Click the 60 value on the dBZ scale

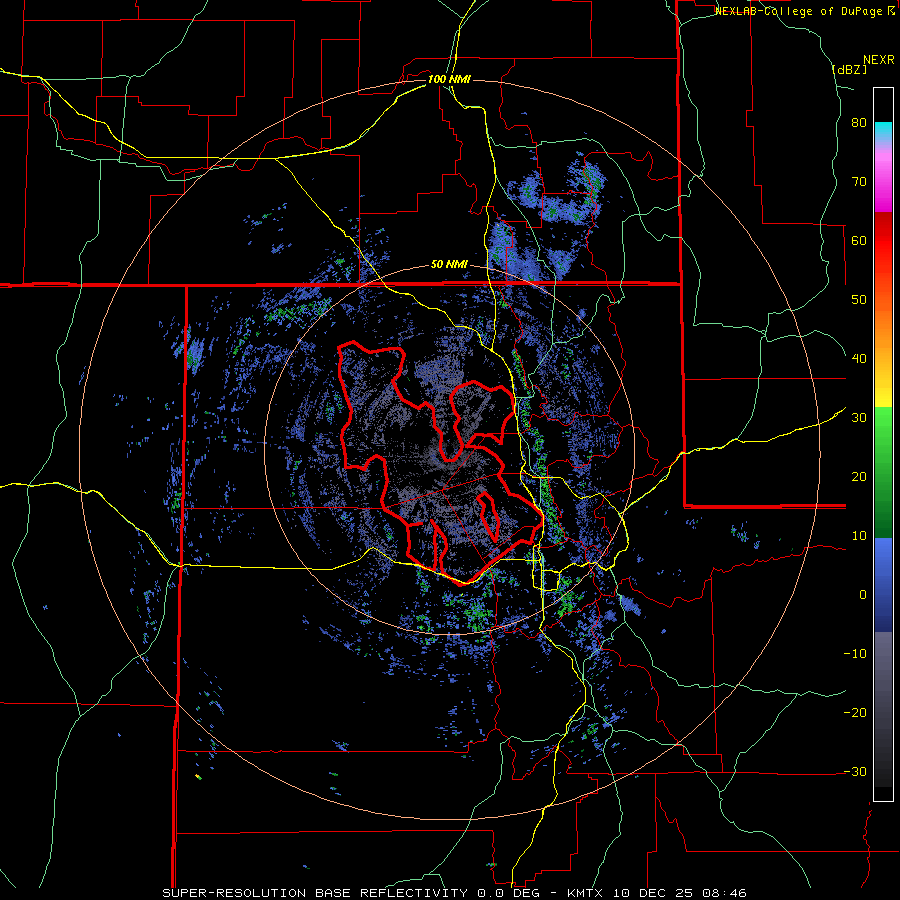(x=859, y=240)
